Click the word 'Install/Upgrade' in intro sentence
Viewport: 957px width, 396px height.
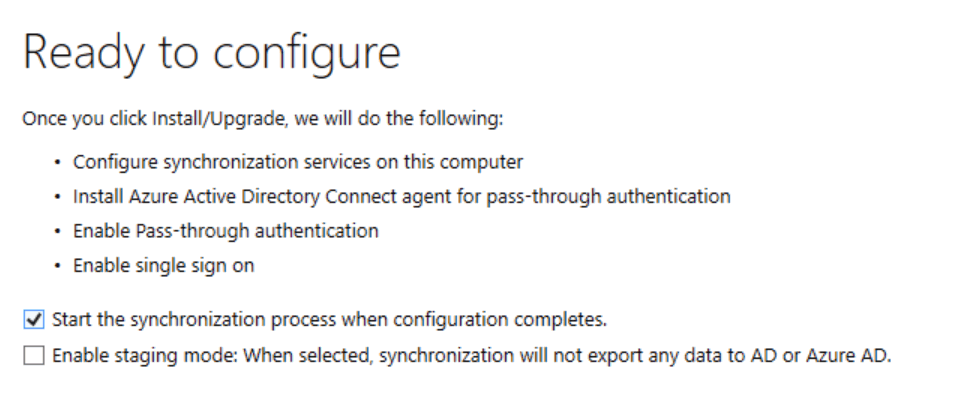point(219,118)
